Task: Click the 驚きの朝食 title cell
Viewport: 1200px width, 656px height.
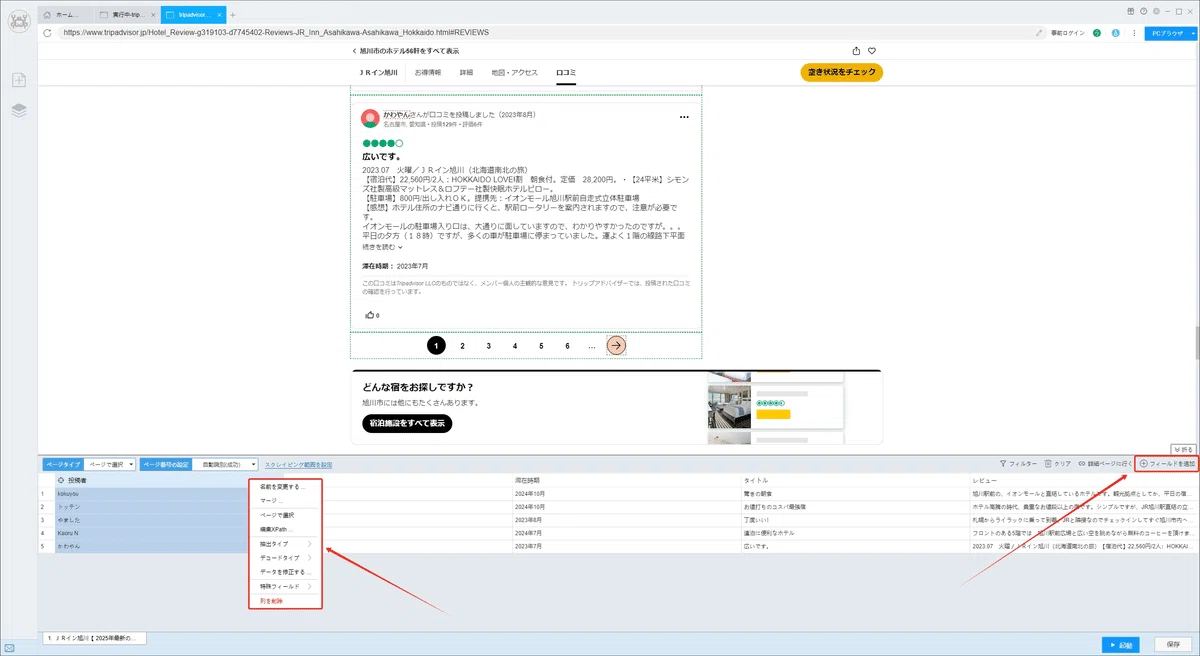Action: [854, 493]
